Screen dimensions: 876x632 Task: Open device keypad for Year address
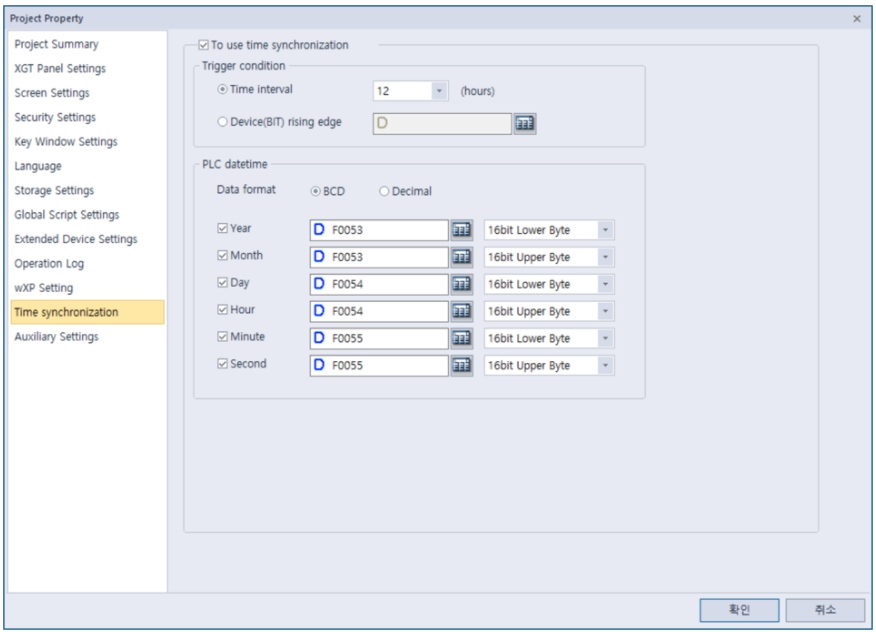click(461, 229)
